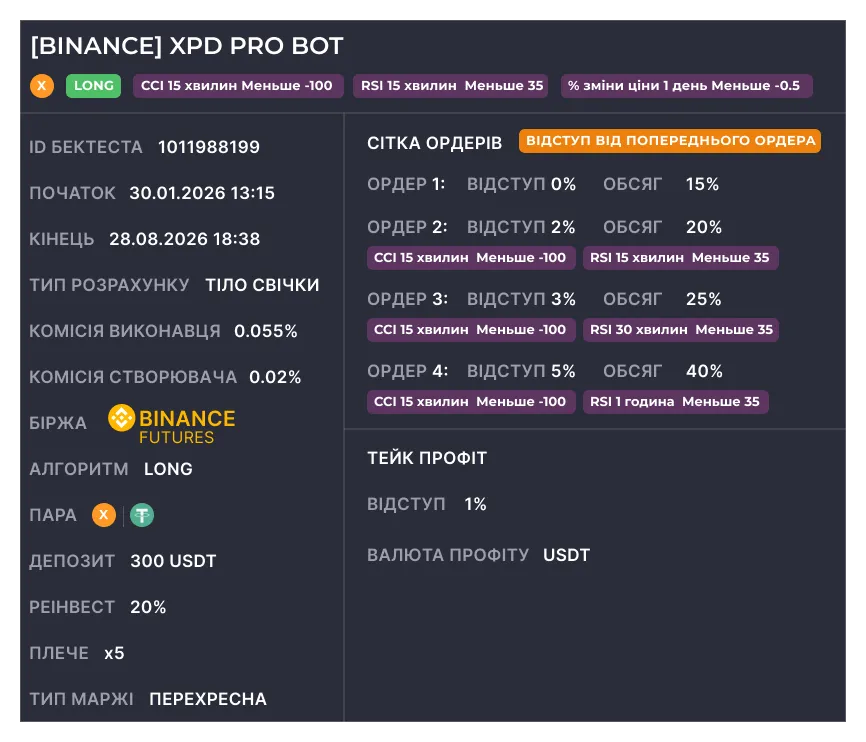Click the Tether USDT coin icon

click(x=142, y=515)
